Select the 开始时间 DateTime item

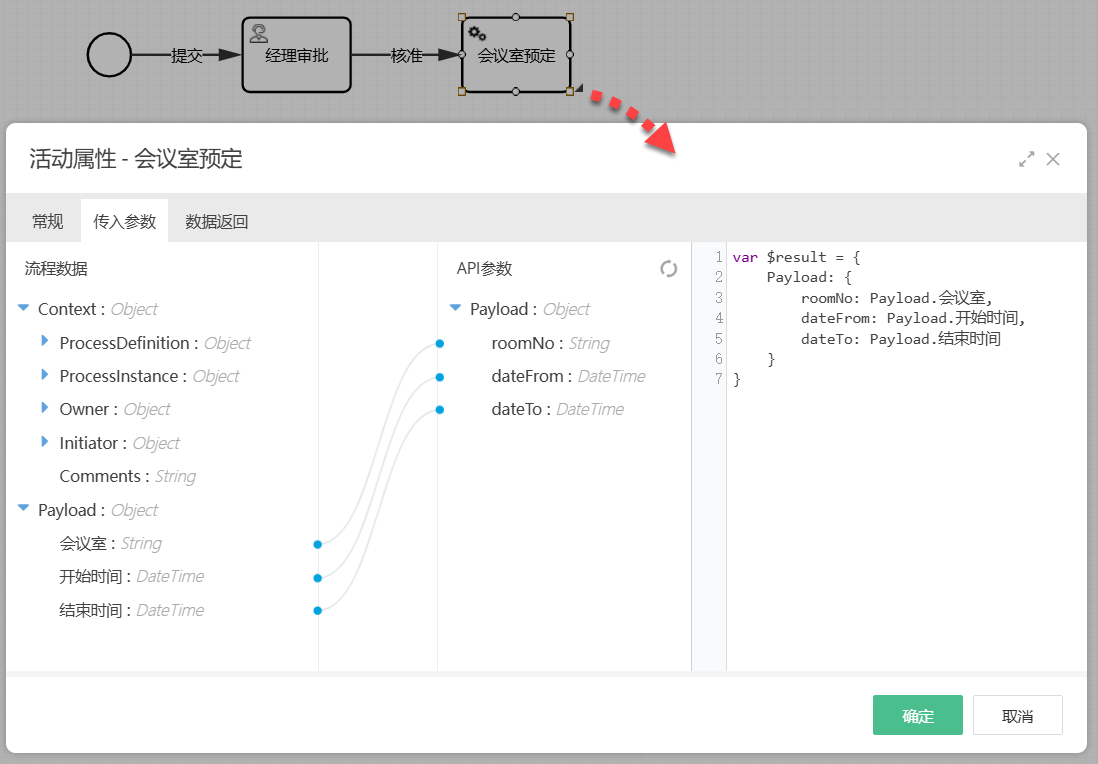click(131, 577)
